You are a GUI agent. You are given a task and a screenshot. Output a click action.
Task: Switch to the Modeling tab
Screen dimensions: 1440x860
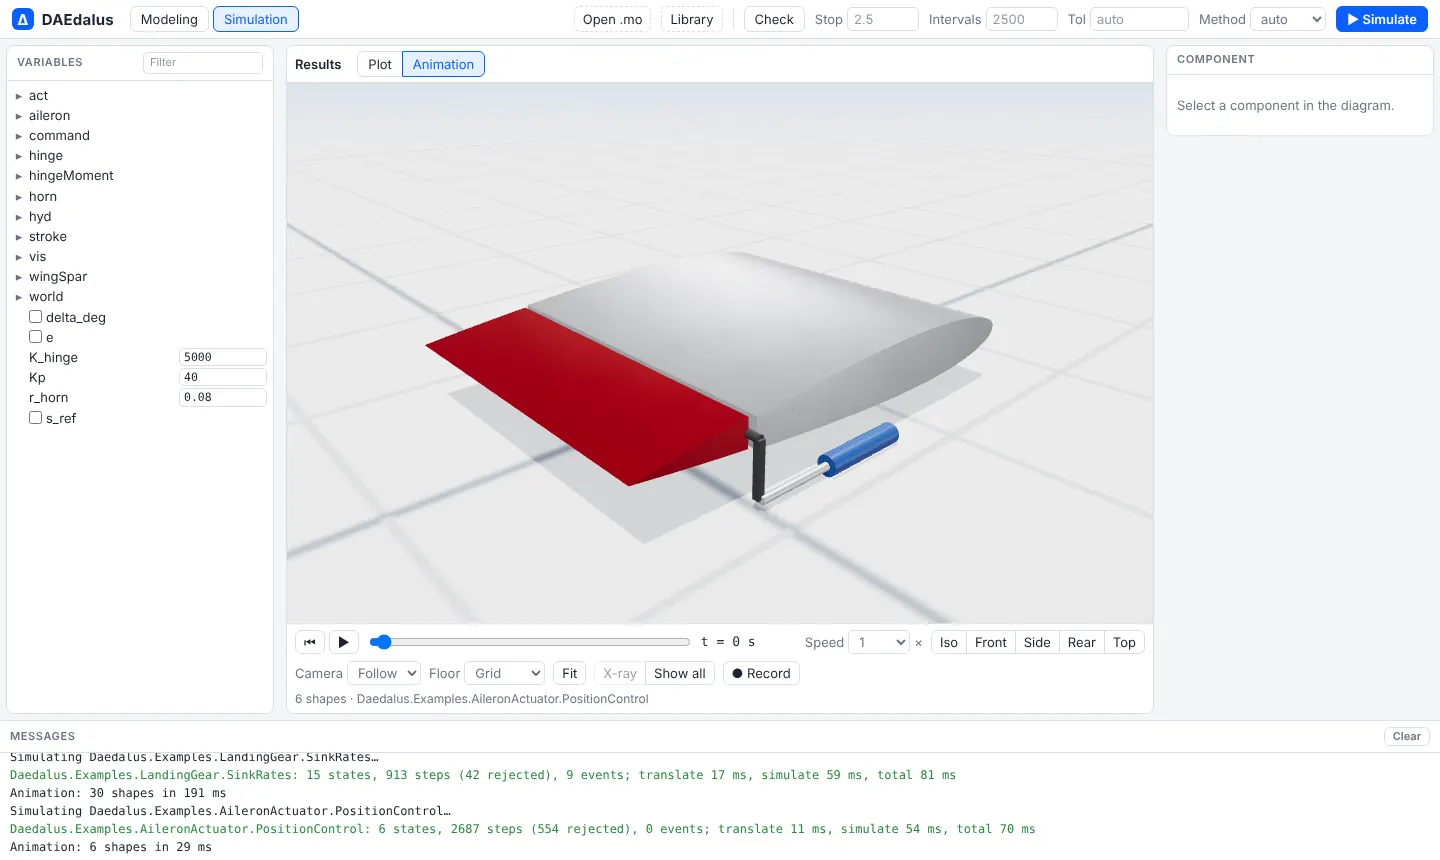[169, 19]
